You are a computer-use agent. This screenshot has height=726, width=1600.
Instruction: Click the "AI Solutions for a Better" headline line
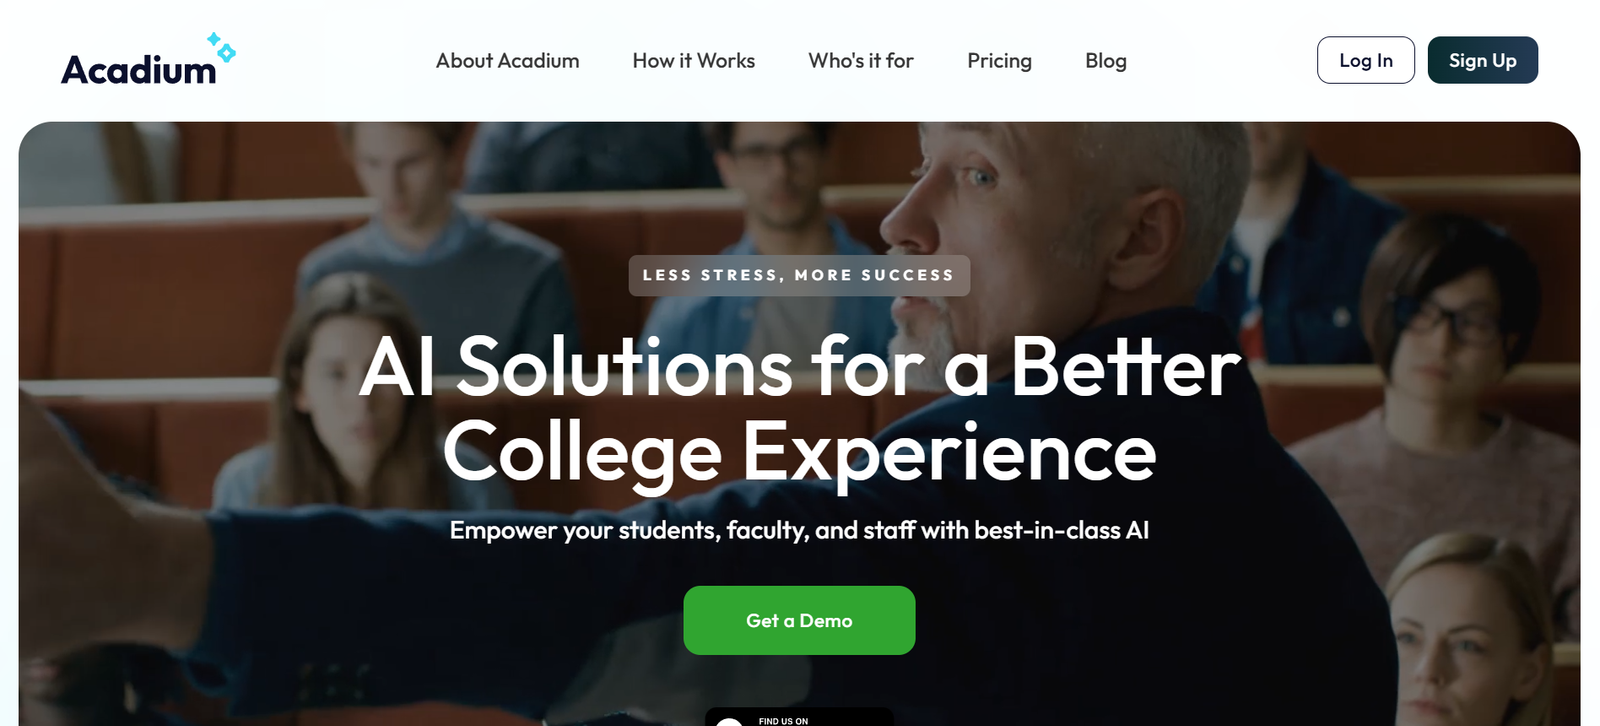[x=799, y=368]
